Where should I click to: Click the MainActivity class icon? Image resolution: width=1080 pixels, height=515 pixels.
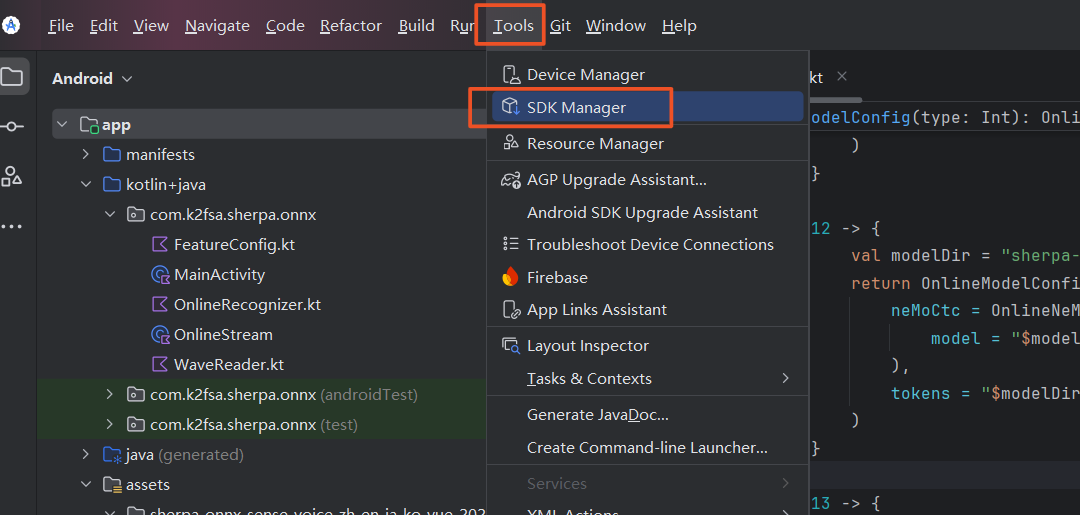pos(160,275)
